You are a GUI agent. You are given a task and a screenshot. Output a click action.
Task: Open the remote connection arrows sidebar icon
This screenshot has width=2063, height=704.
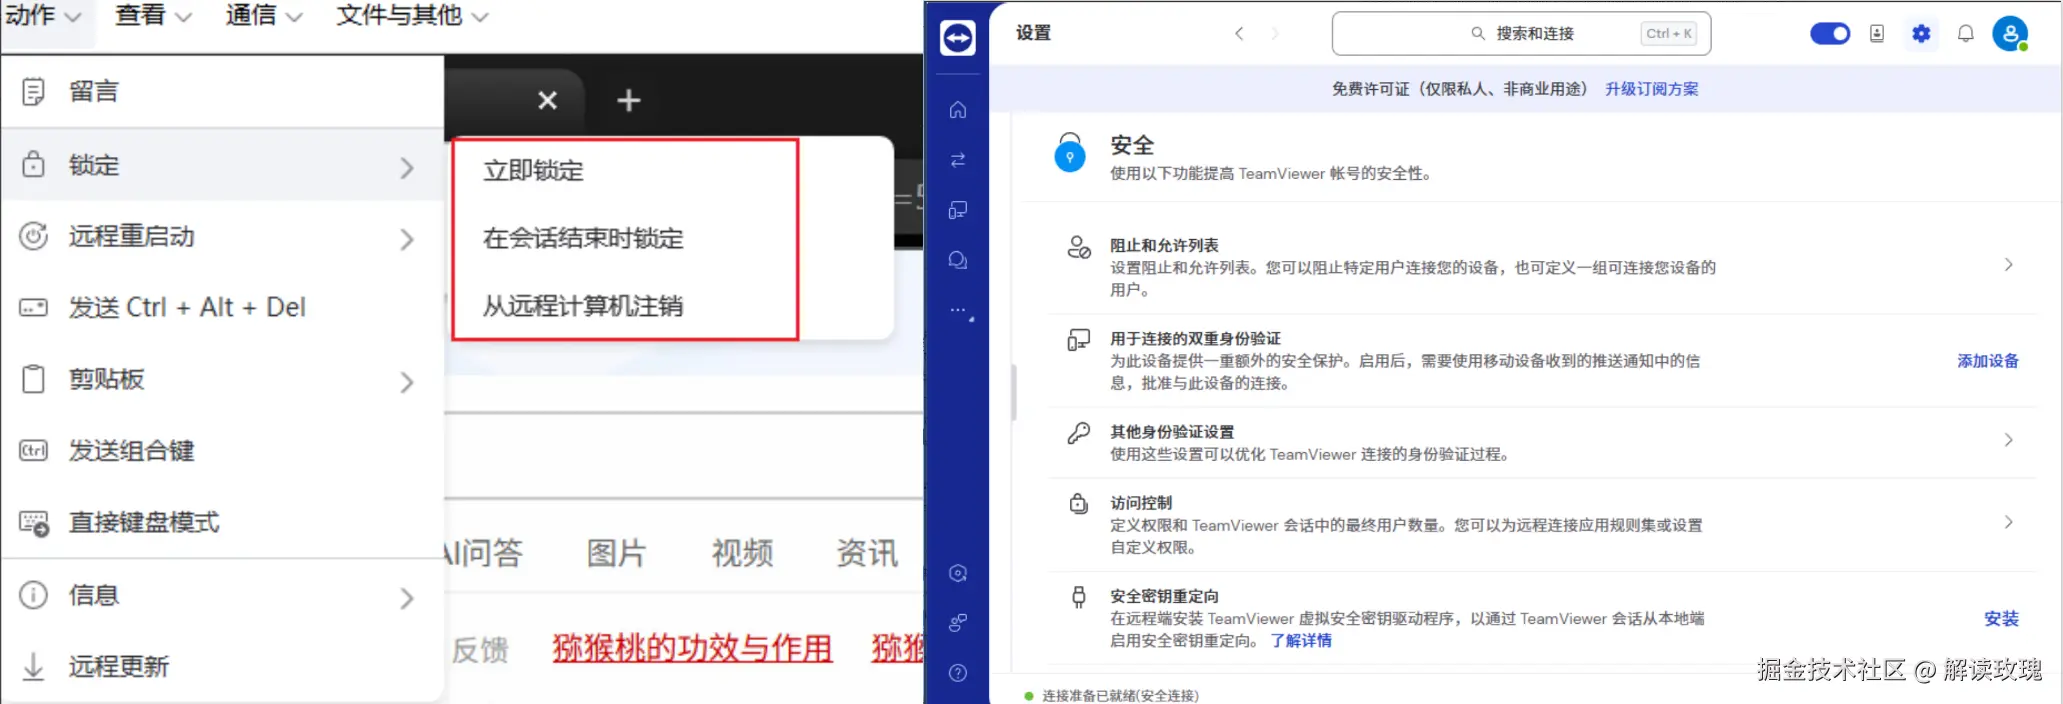[x=958, y=160]
